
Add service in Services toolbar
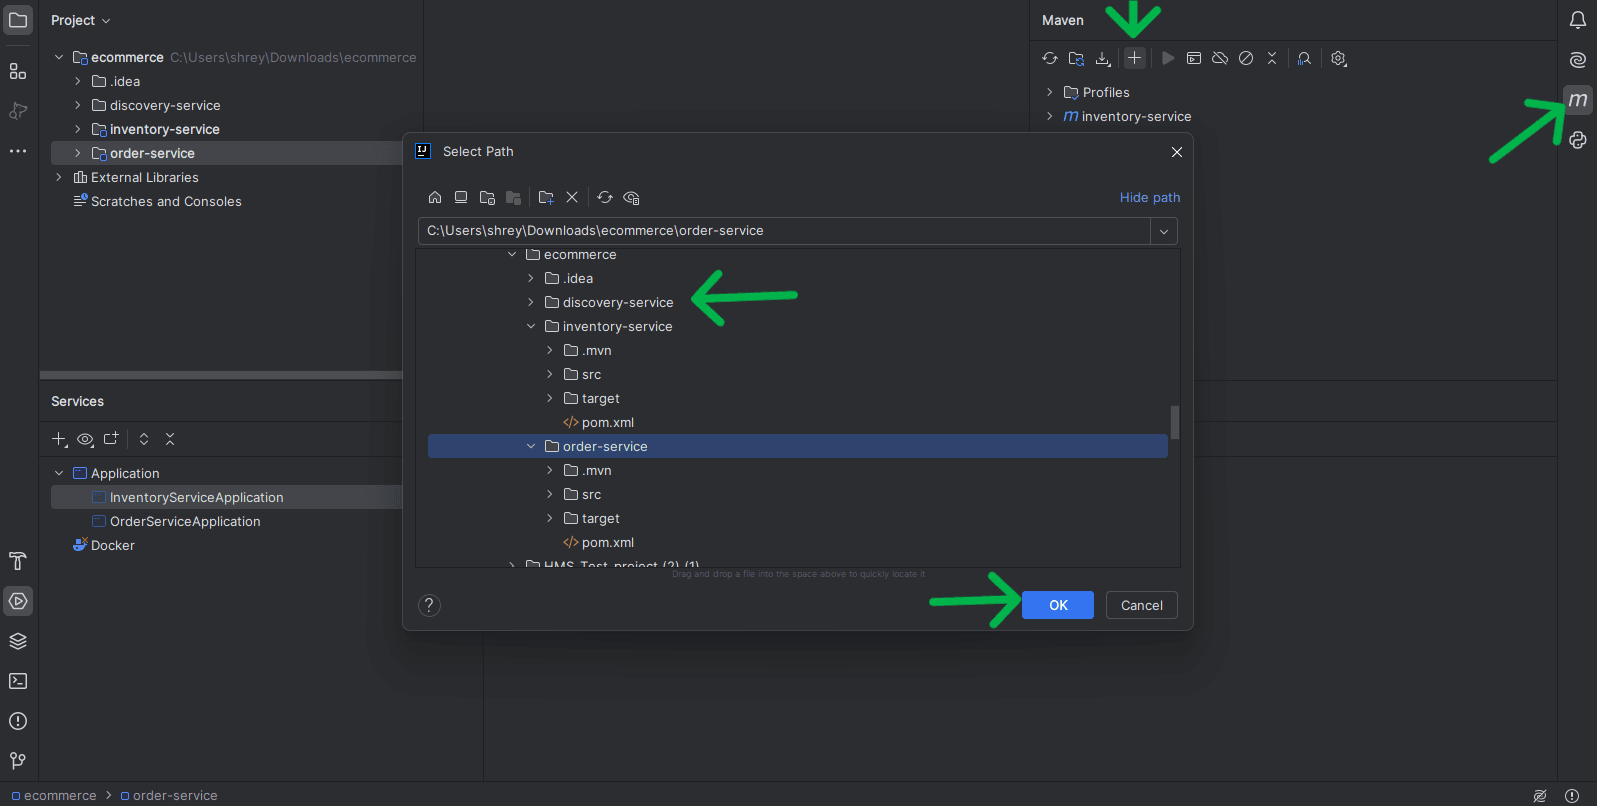click(x=59, y=439)
